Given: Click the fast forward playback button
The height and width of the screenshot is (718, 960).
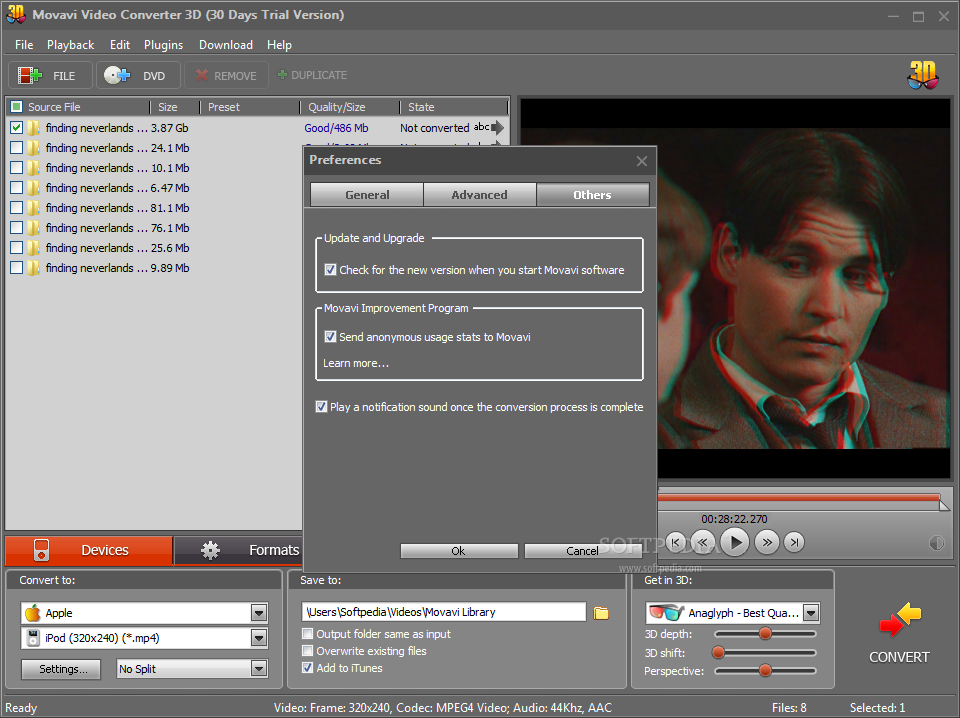Looking at the screenshot, I should (767, 542).
